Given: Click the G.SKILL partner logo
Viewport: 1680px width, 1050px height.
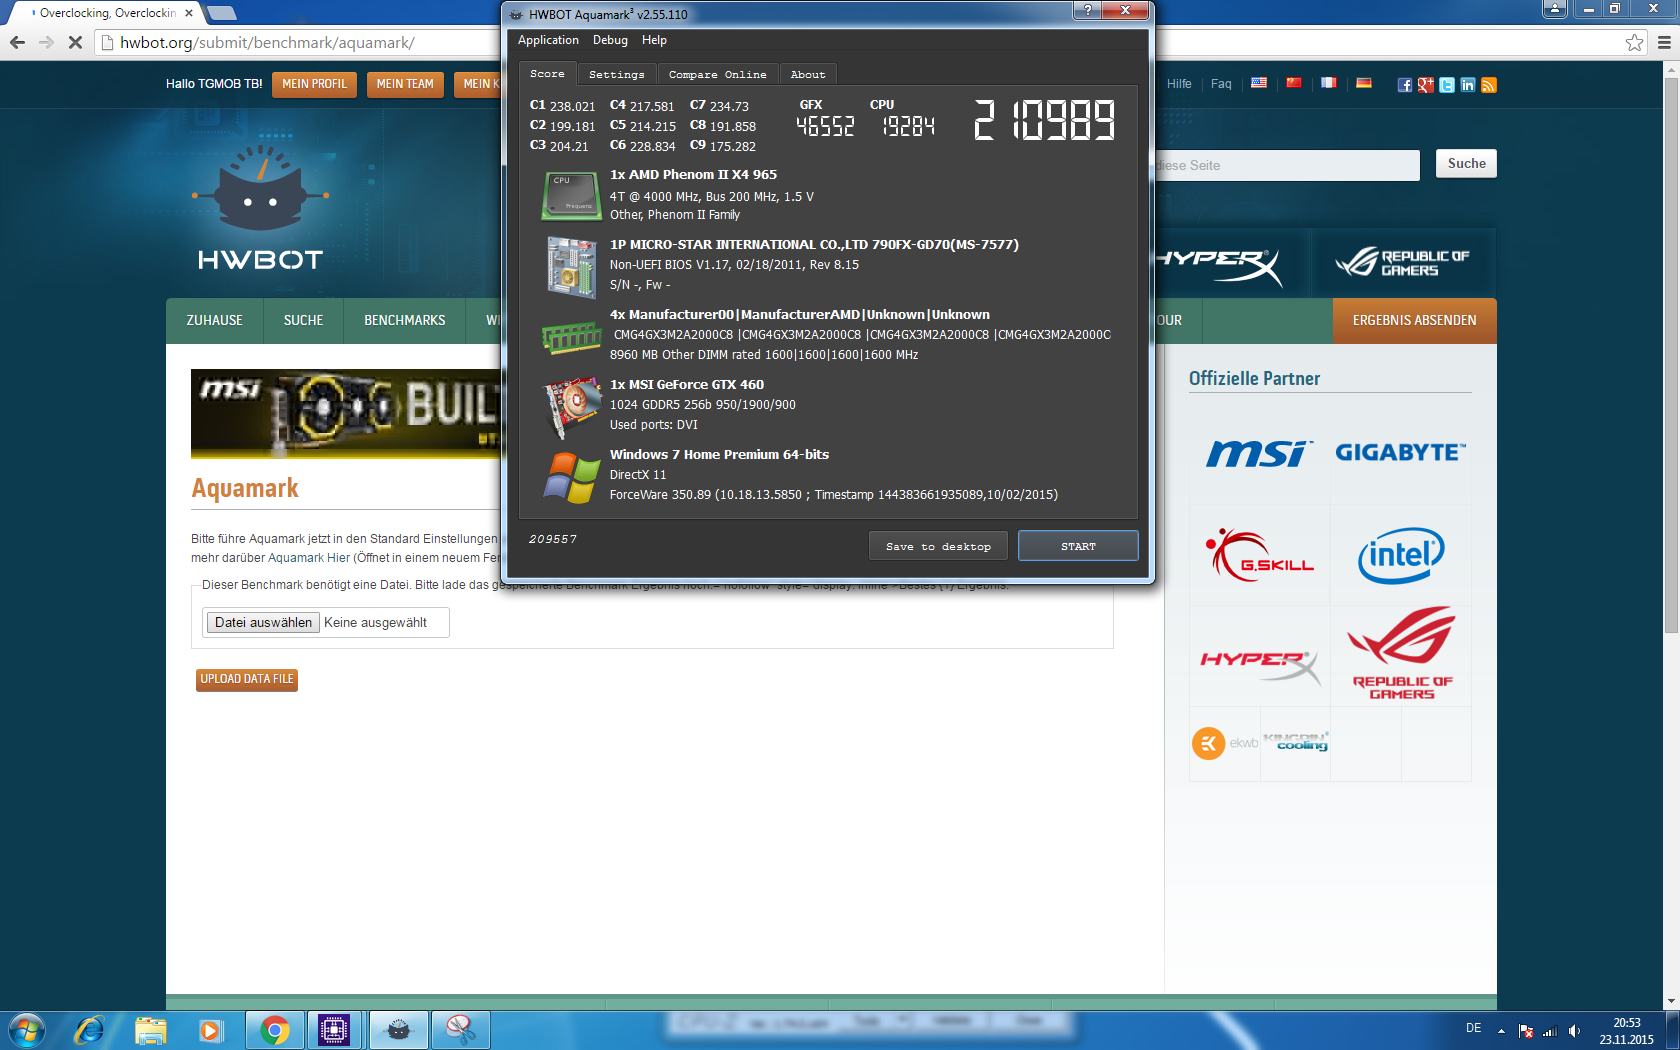Looking at the screenshot, I should pyautogui.click(x=1259, y=554).
